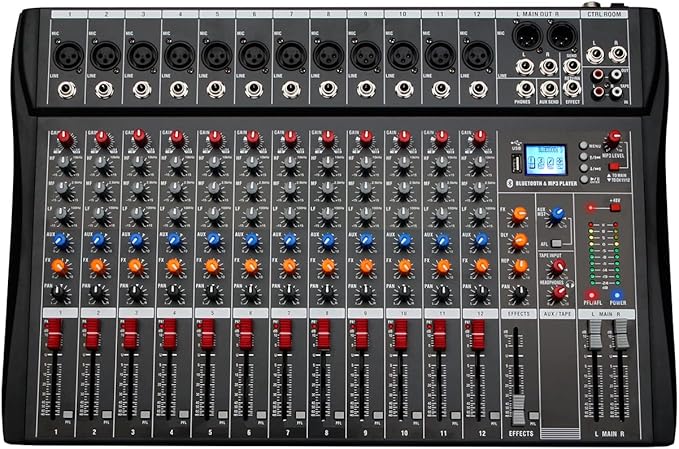The width and height of the screenshot is (679, 449).
Task: Select channel 3 PAN knob
Action: pyautogui.click(x=139, y=291)
